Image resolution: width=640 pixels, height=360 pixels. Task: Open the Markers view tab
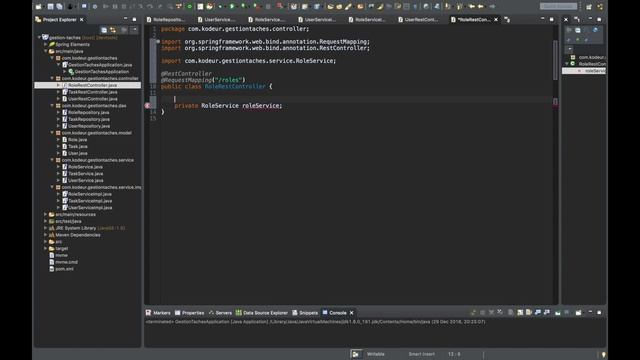tap(158, 313)
